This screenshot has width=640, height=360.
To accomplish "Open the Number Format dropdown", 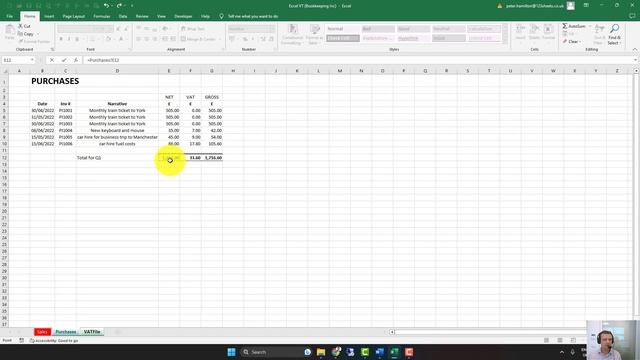I will (272, 29).
